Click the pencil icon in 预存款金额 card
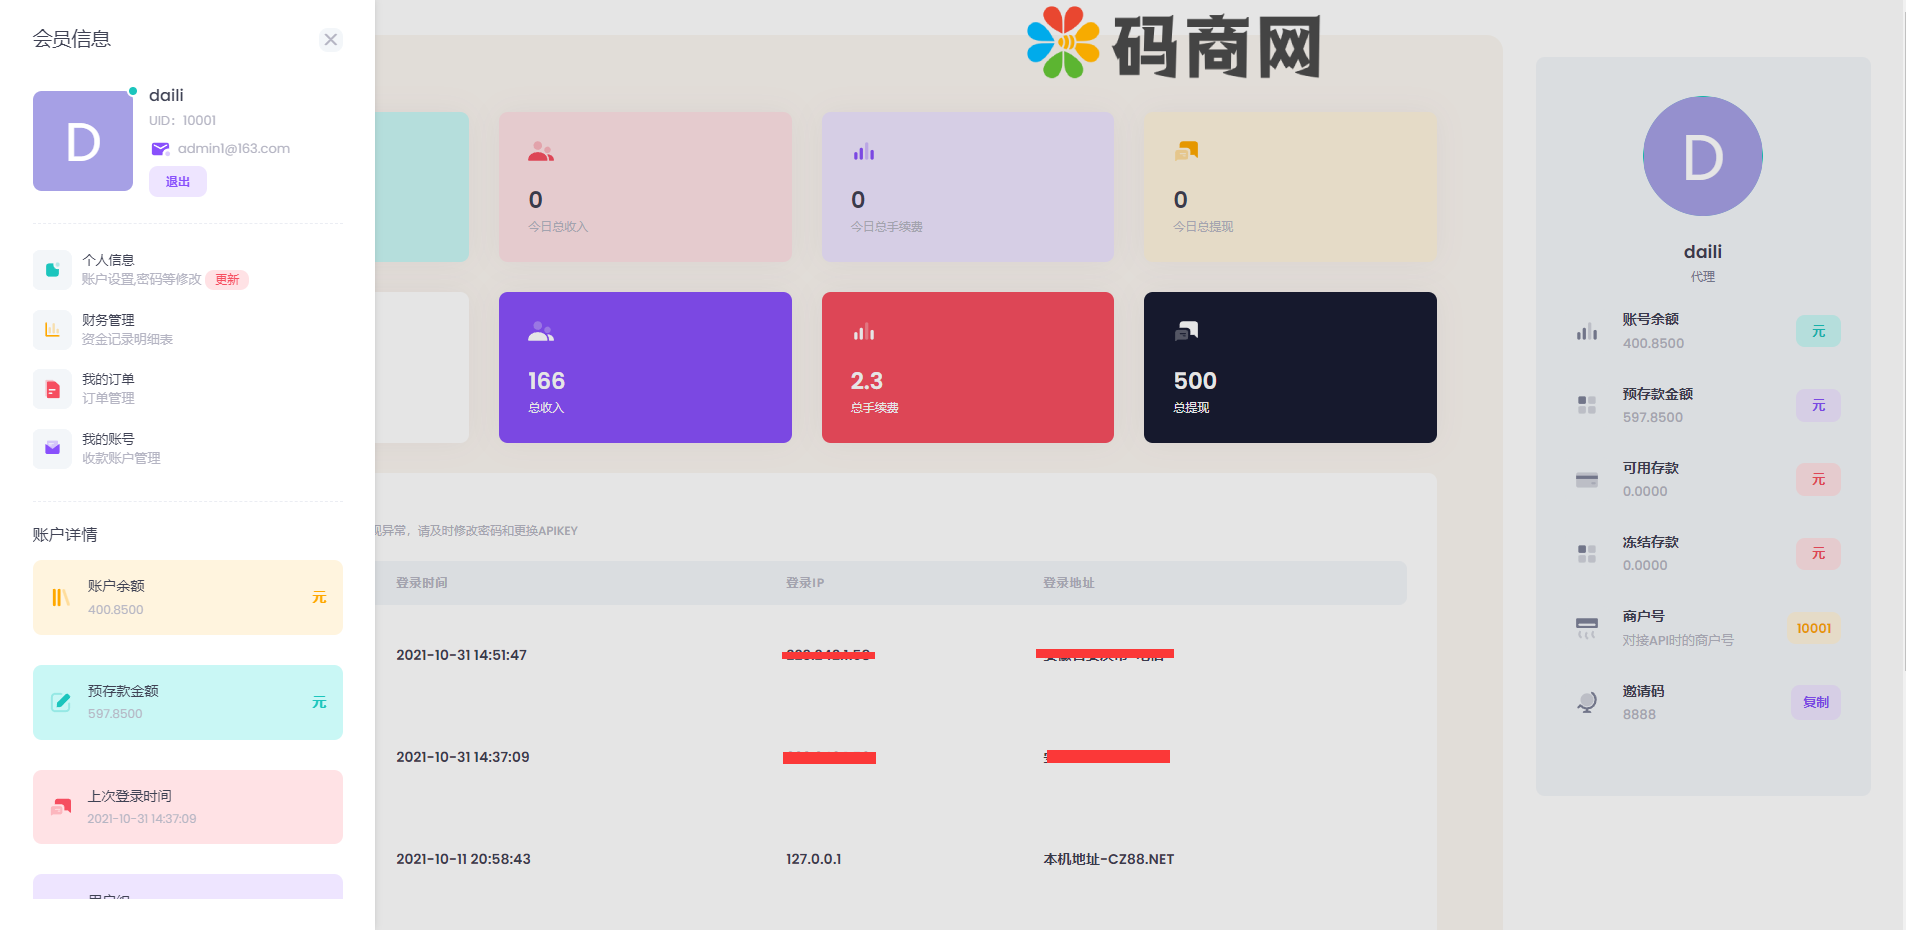The image size is (1906, 930). click(61, 702)
